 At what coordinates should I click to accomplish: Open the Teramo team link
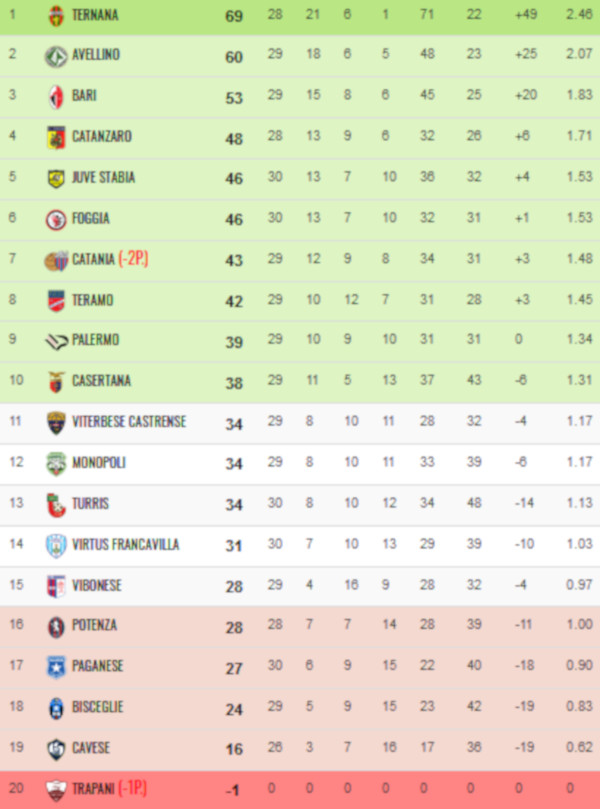(x=92, y=300)
